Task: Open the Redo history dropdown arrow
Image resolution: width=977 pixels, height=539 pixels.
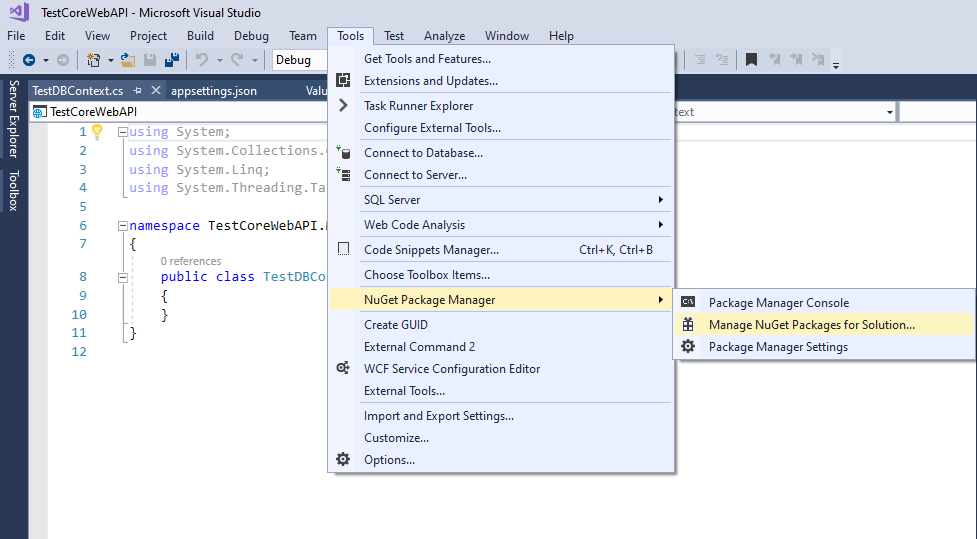Action: tap(254, 60)
